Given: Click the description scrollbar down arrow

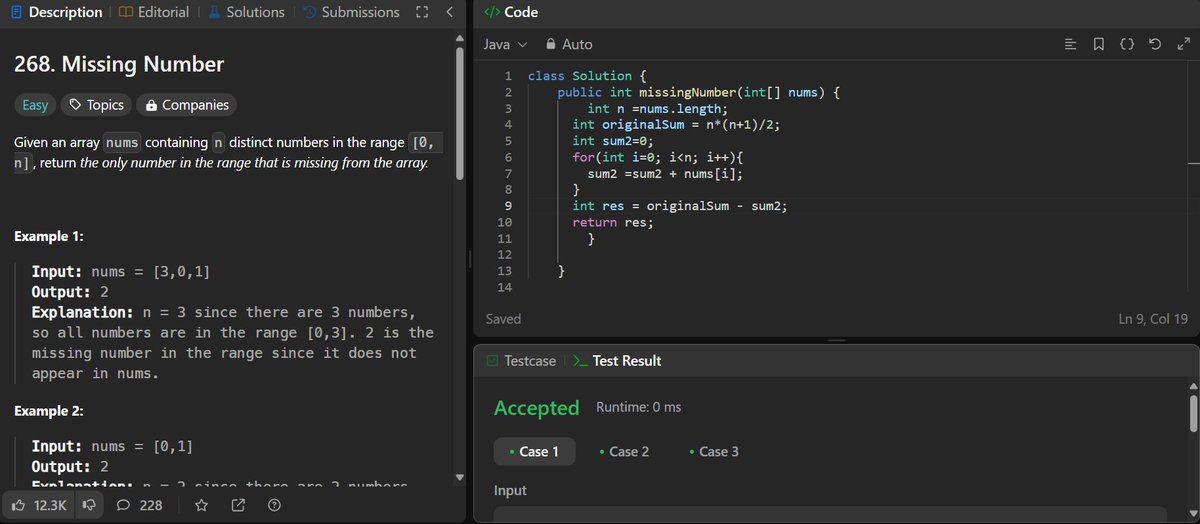Looking at the screenshot, I should pos(460,477).
